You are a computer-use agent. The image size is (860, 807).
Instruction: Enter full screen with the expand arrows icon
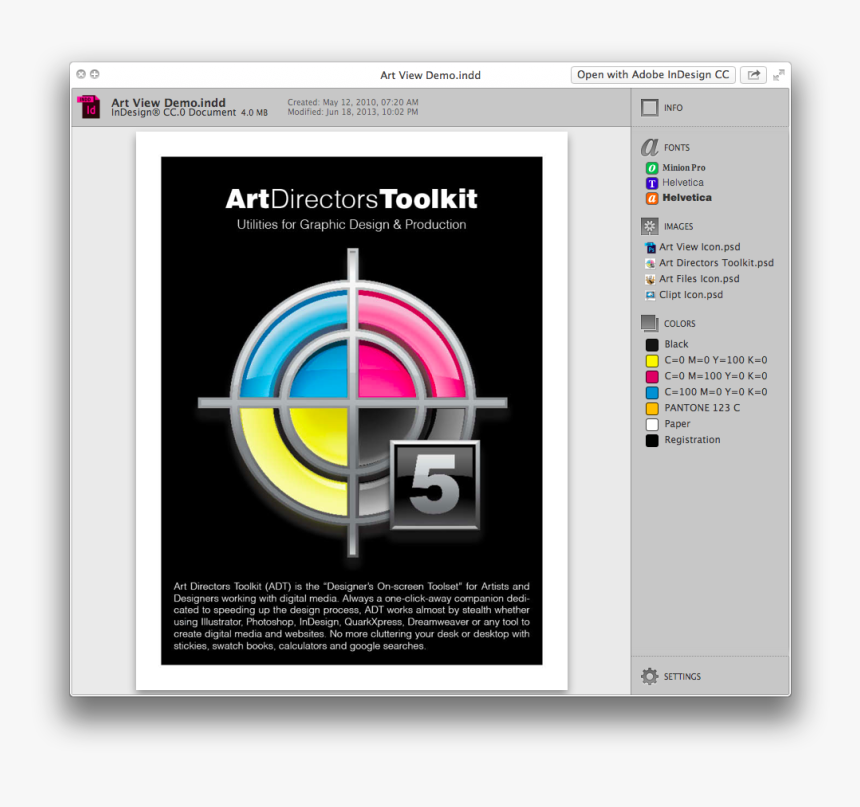click(x=778, y=75)
